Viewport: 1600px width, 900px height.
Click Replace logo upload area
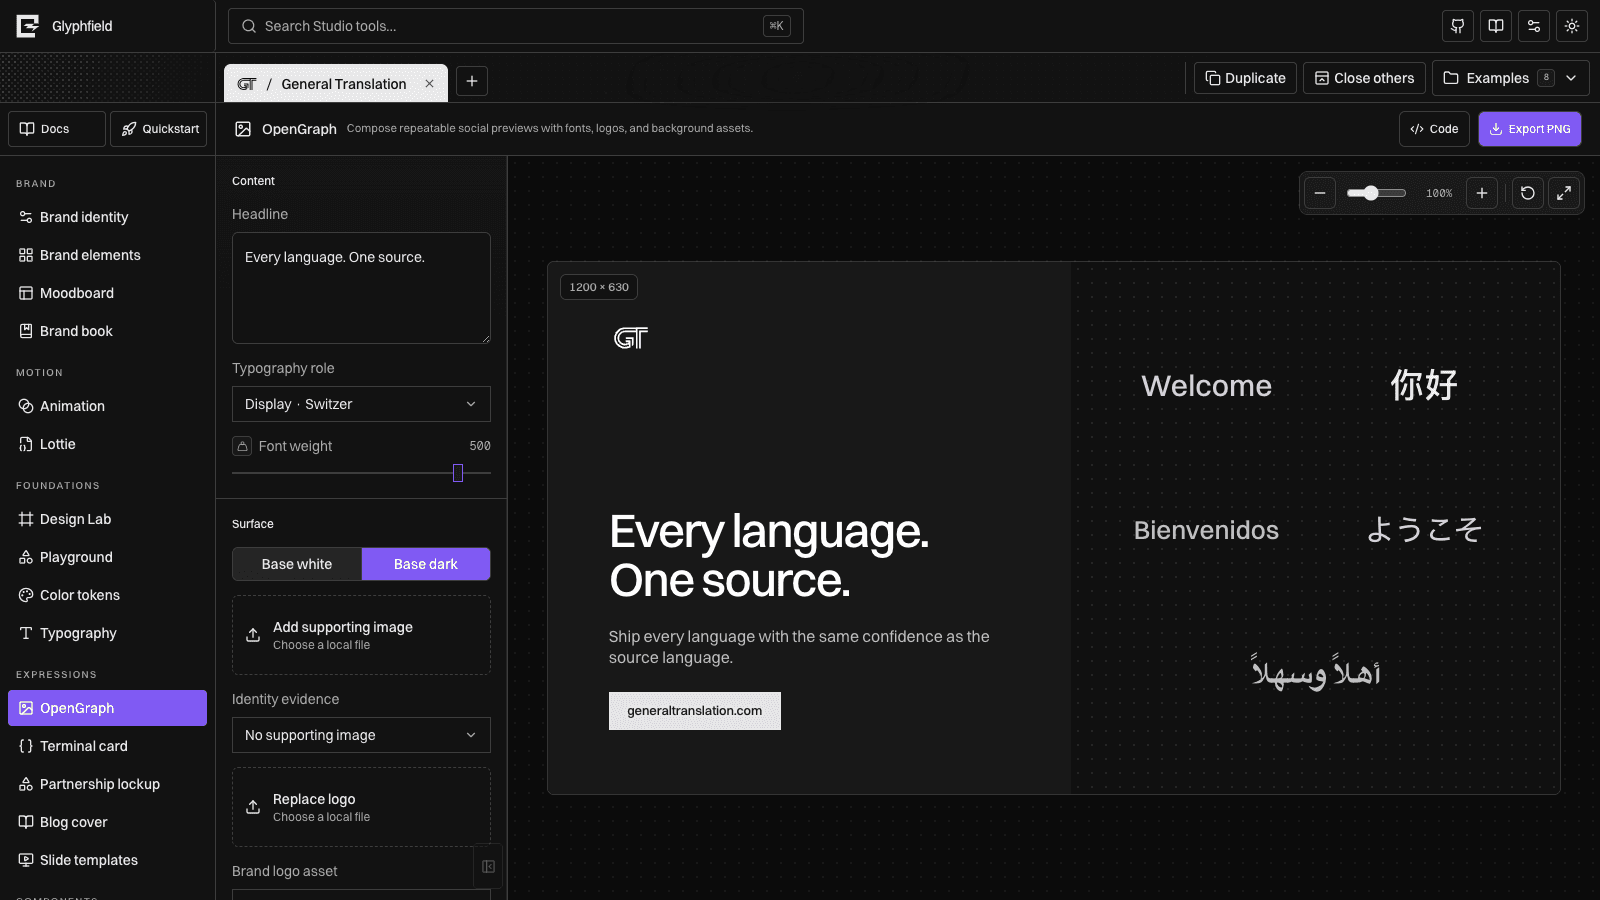[x=361, y=807]
